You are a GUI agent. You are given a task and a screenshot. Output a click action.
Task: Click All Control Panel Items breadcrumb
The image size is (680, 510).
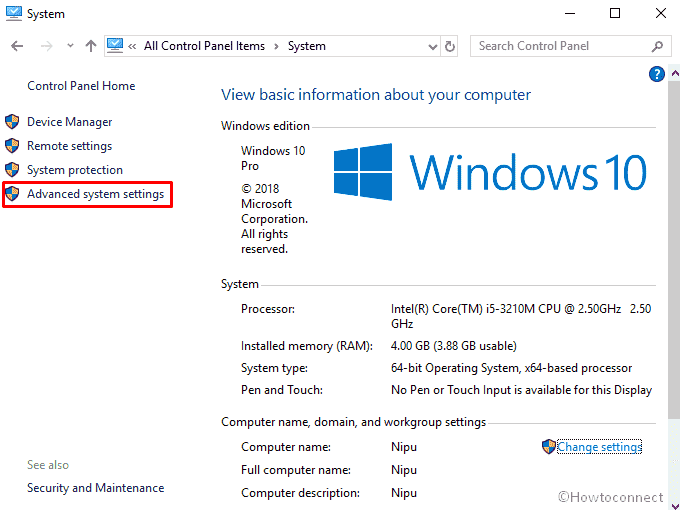click(204, 46)
